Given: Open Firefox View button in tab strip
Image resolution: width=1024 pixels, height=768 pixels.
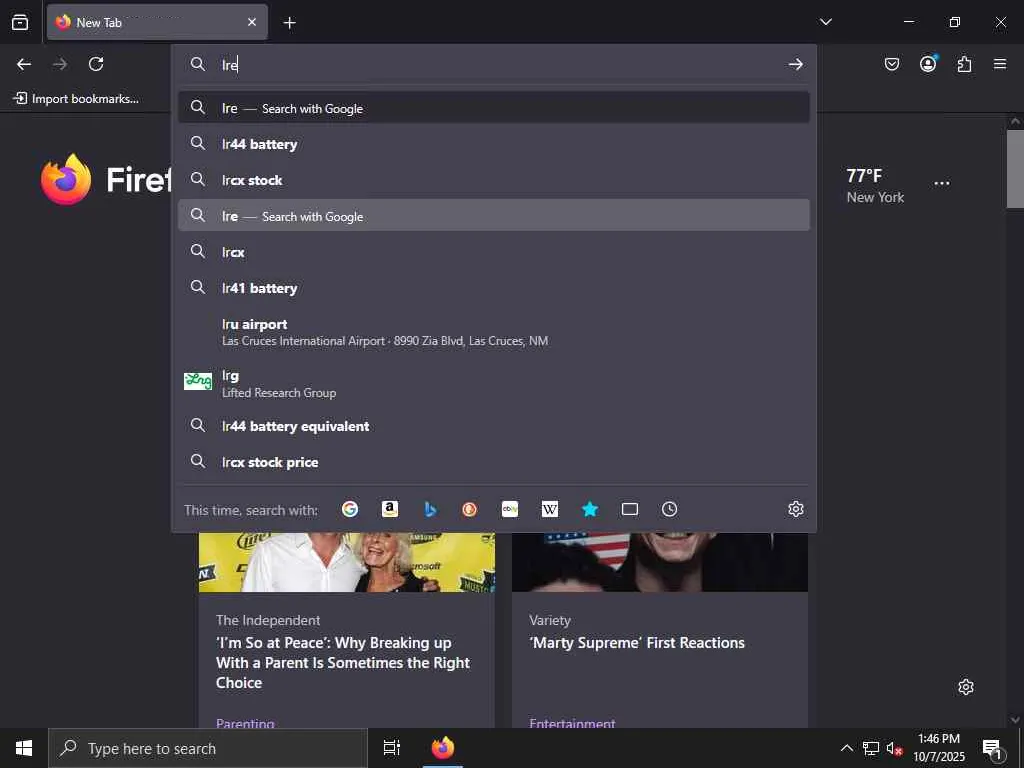Looking at the screenshot, I should pyautogui.click(x=20, y=22).
